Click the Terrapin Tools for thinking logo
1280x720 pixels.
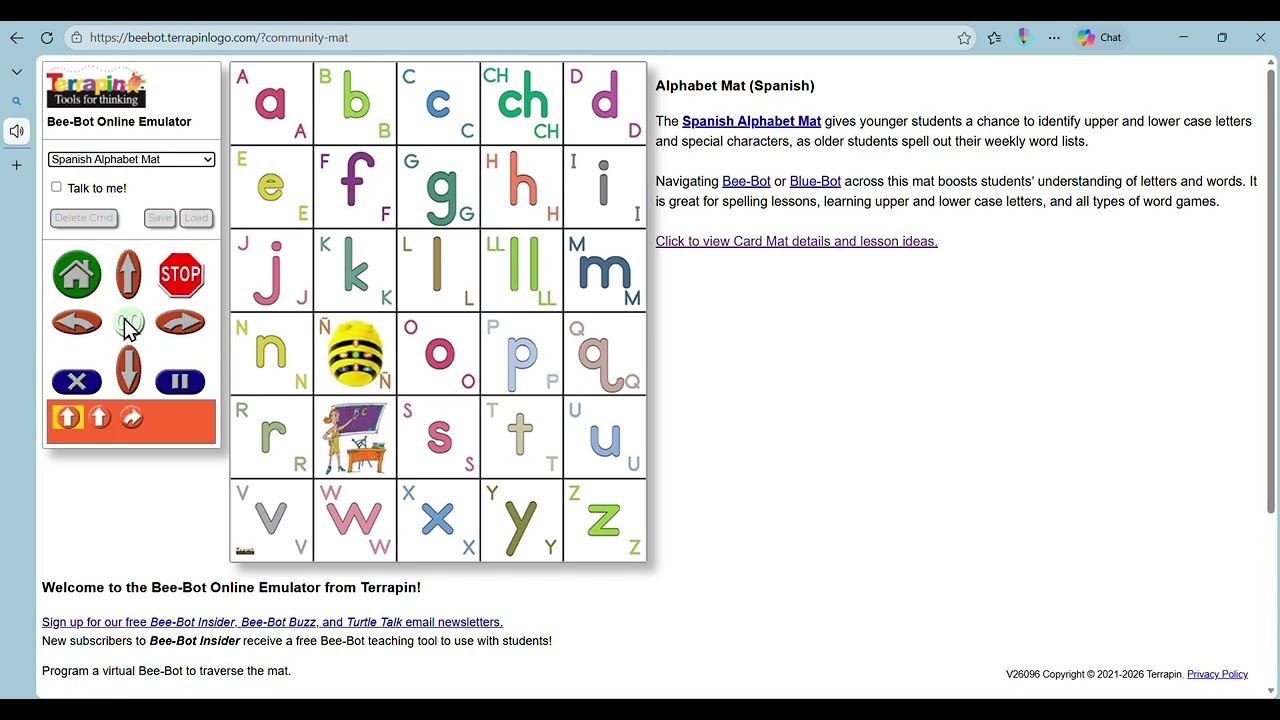pyautogui.click(x=96, y=88)
